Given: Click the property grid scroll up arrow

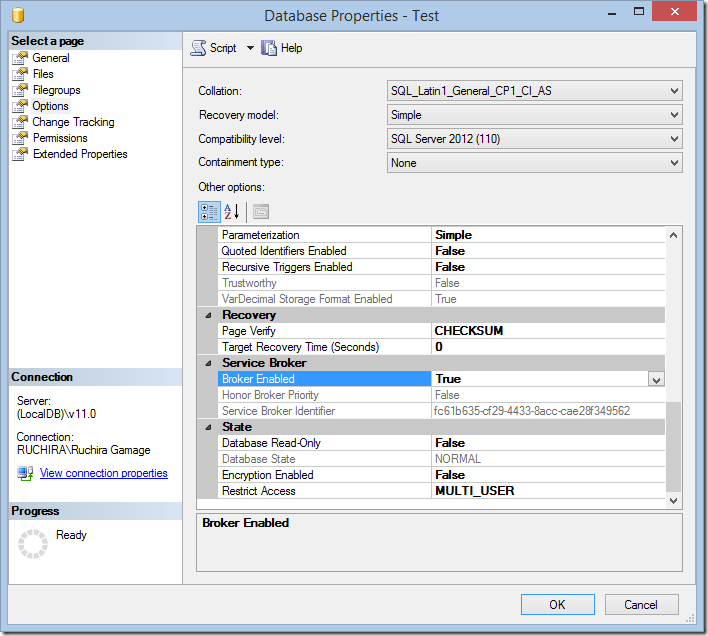Looking at the screenshot, I should pyautogui.click(x=673, y=235).
